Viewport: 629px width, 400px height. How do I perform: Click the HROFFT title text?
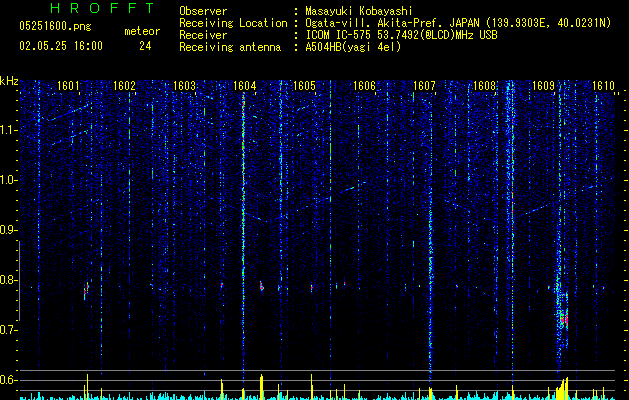(102, 8)
